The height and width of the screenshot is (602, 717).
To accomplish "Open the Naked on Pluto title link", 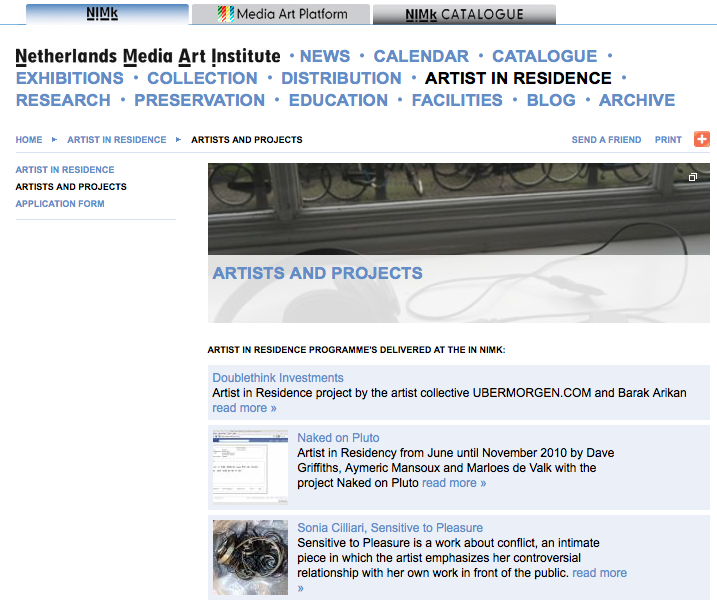I will (x=338, y=437).
